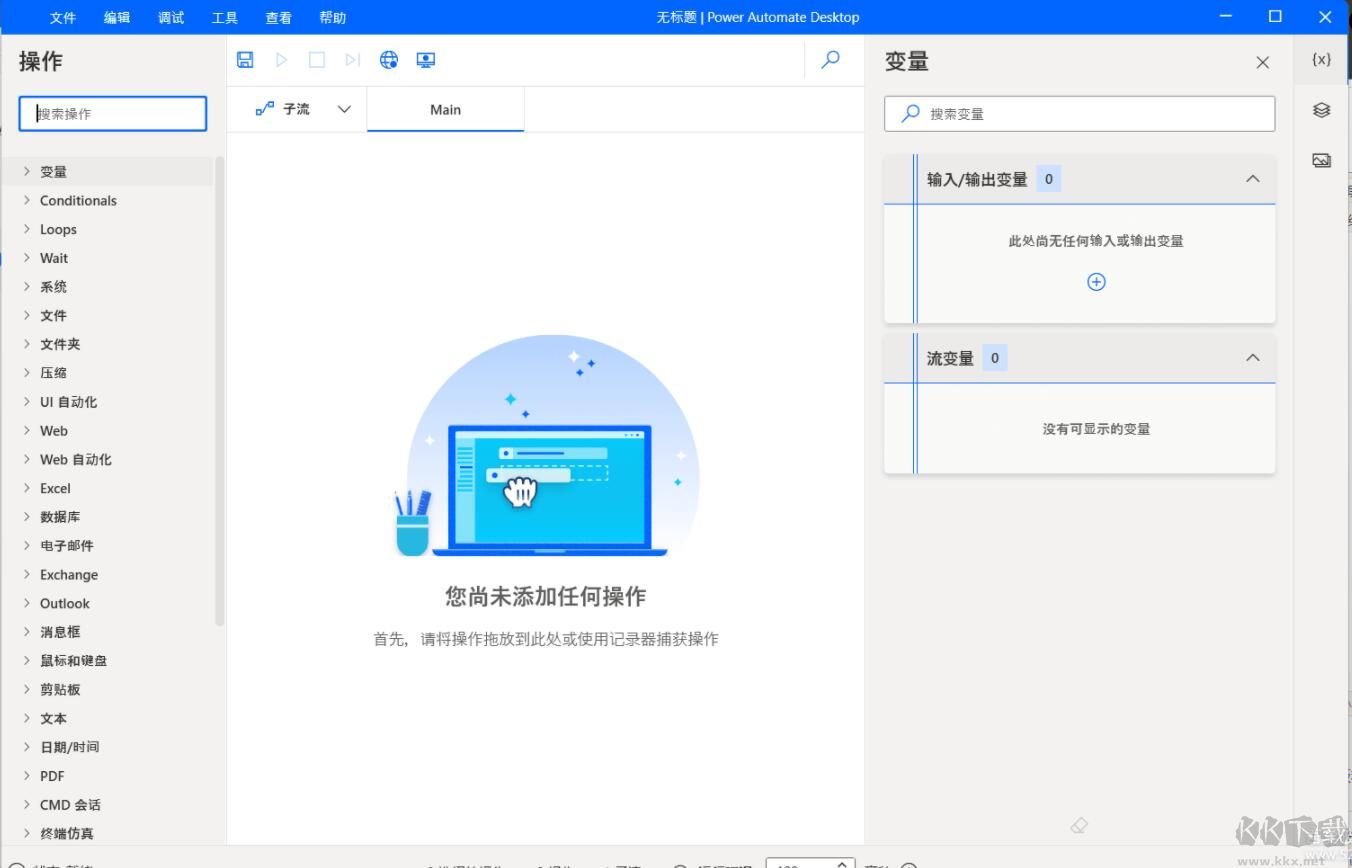Viewport: 1352px width, 868px height.
Task: Launch the Web recorder
Action: [389, 59]
